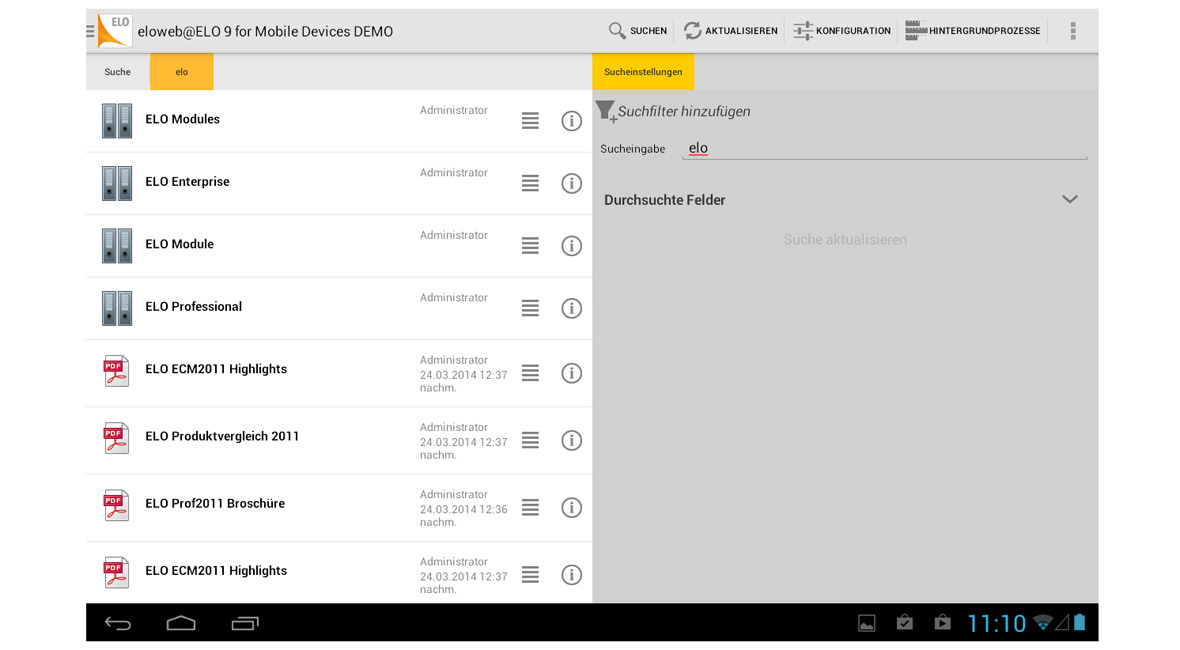Open the Sucheinstellungen tab
Viewport: 1180px width, 650px height.
643,72
